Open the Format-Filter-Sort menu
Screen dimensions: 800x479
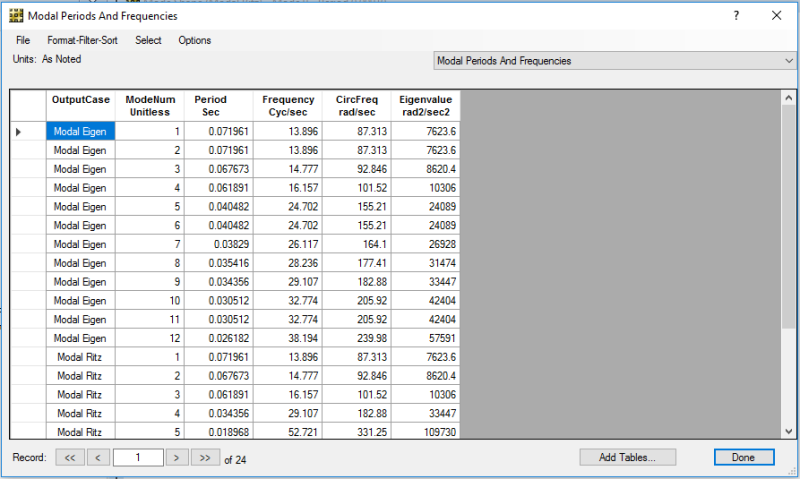pyautogui.click(x=83, y=40)
